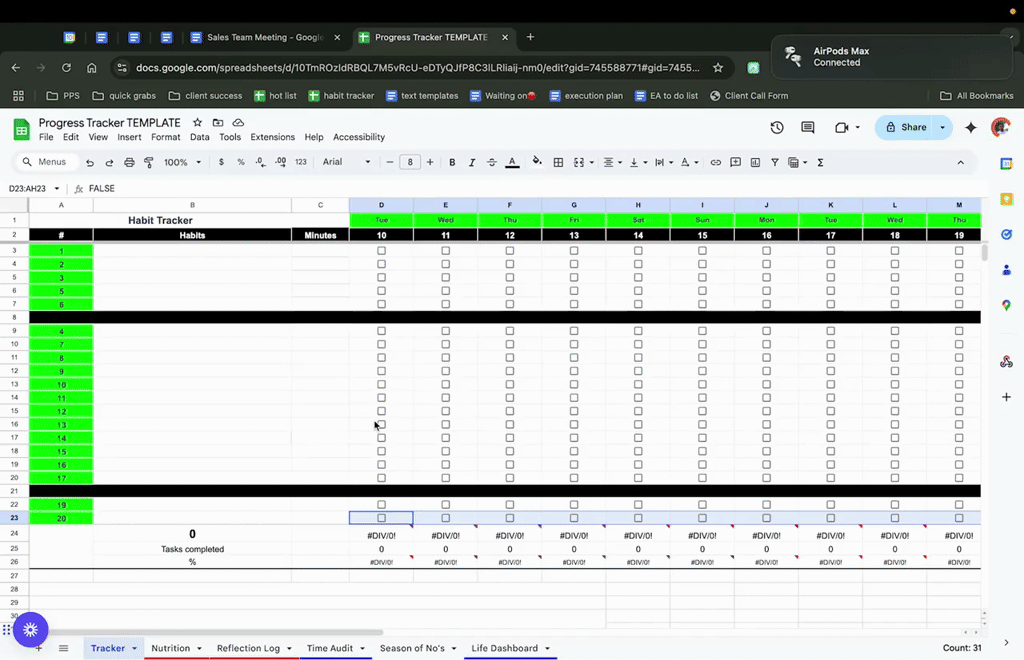Apply strikethrough formatting

[491, 162]
